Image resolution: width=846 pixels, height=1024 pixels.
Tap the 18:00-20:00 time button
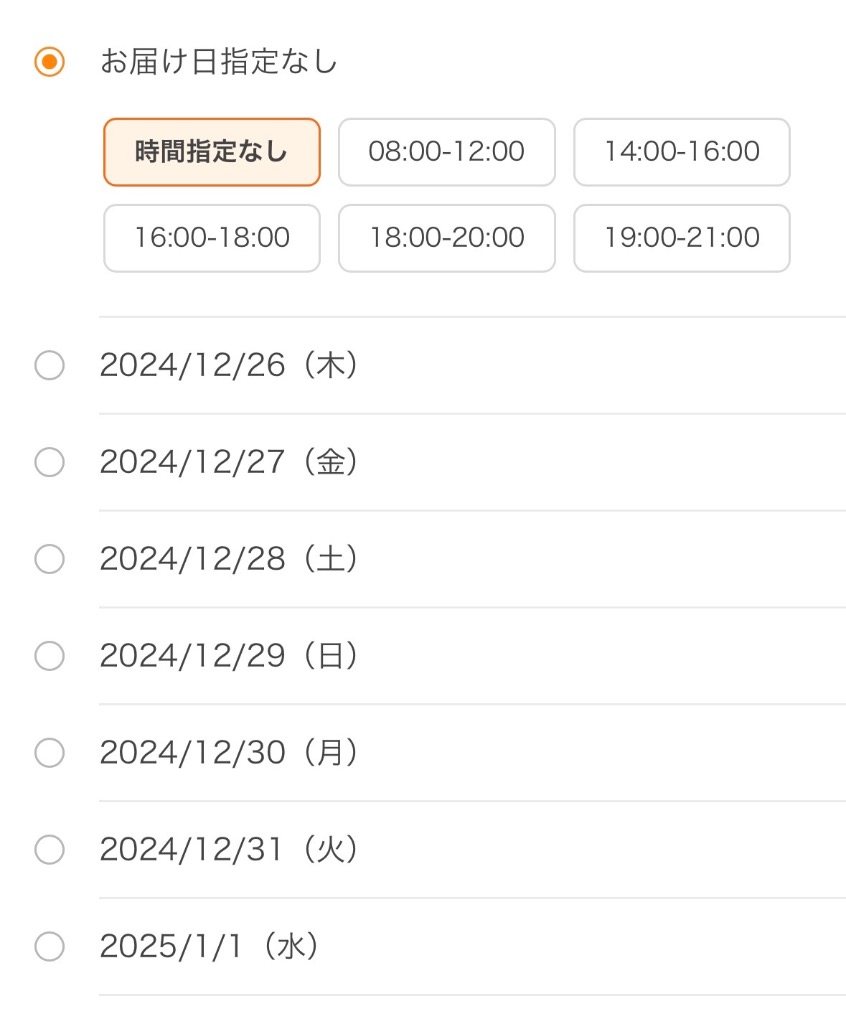point(446,238)
